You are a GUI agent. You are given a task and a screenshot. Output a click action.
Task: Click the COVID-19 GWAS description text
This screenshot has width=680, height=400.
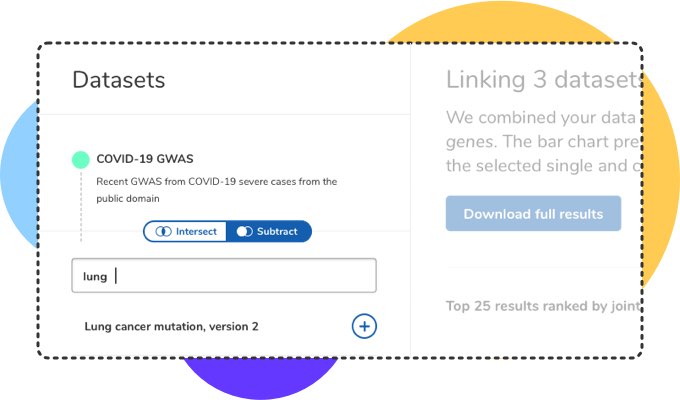216,189
